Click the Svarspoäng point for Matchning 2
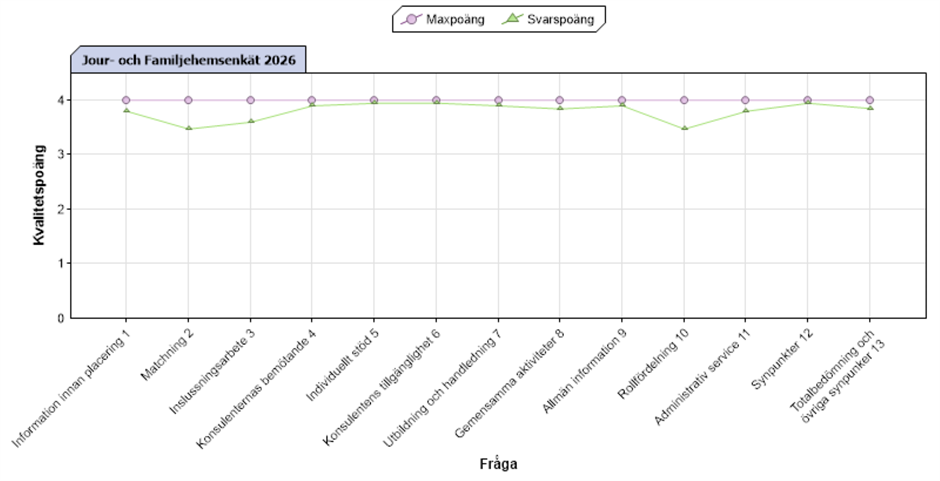The height and width of the screenshot is (481, 940). coord(188,128)
